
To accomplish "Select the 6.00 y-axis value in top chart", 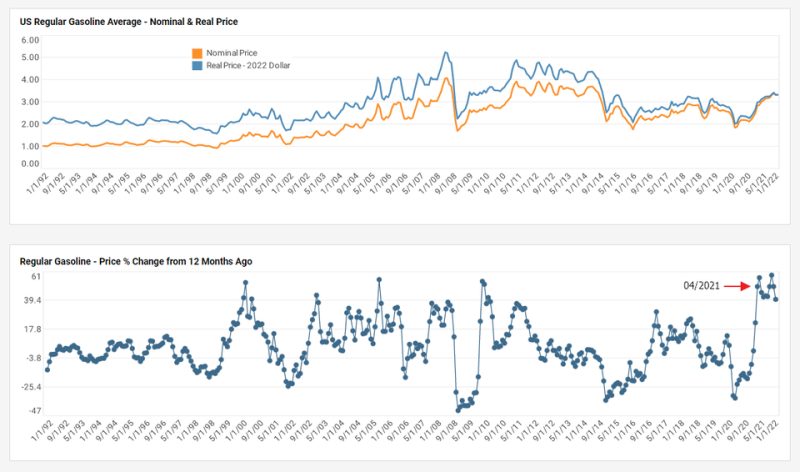I will coord(30,40).
